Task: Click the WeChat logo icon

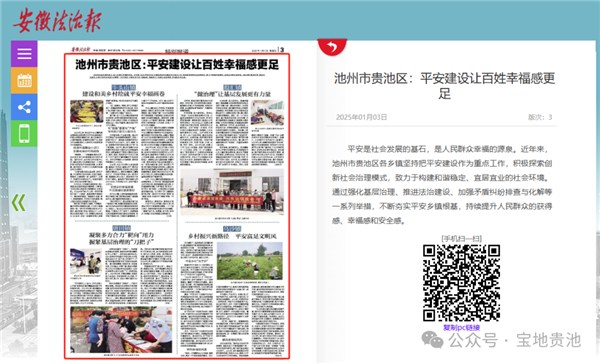Action: point(432,340)
